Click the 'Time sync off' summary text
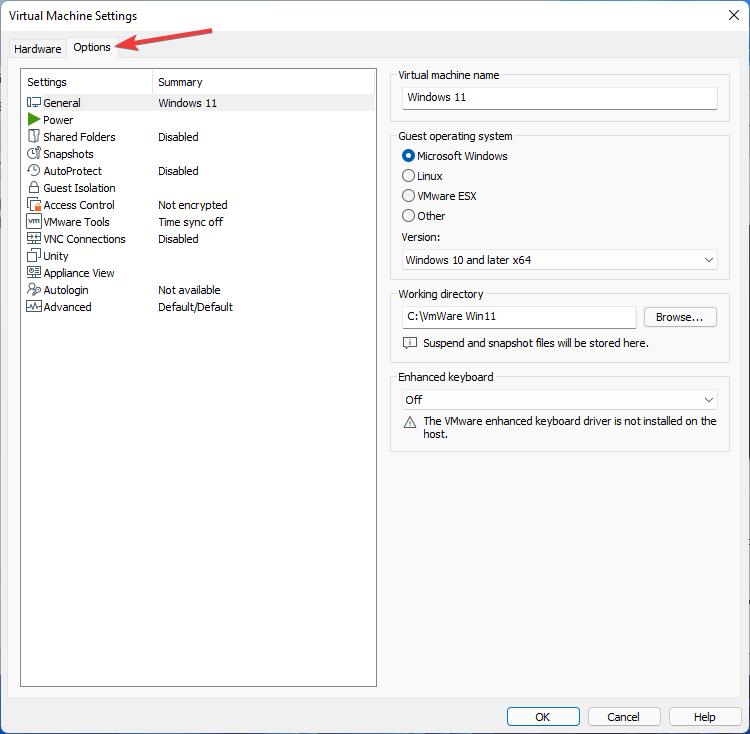This screenshot has height=734, width=750. coord(190,222)
